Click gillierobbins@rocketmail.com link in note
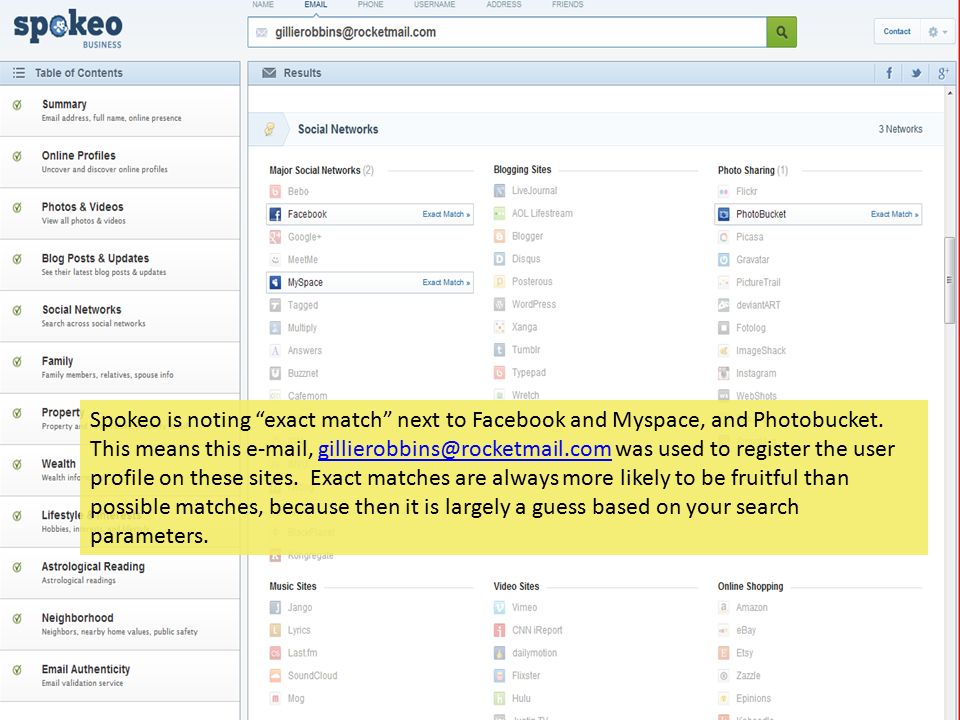 point(464,449)
